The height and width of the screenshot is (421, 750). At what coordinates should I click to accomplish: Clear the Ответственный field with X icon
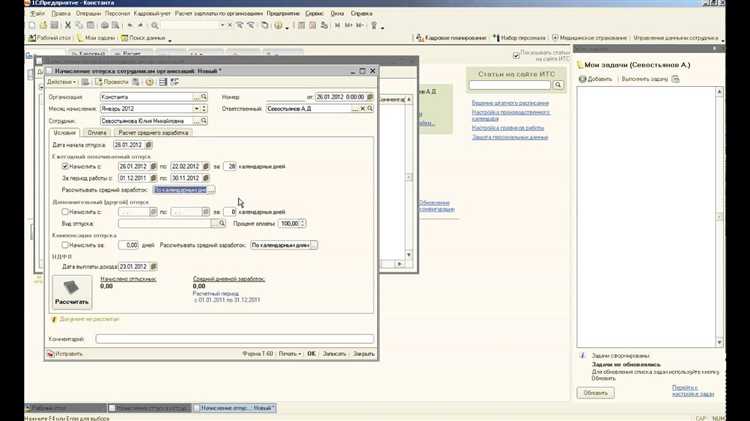tap(363, 109)
